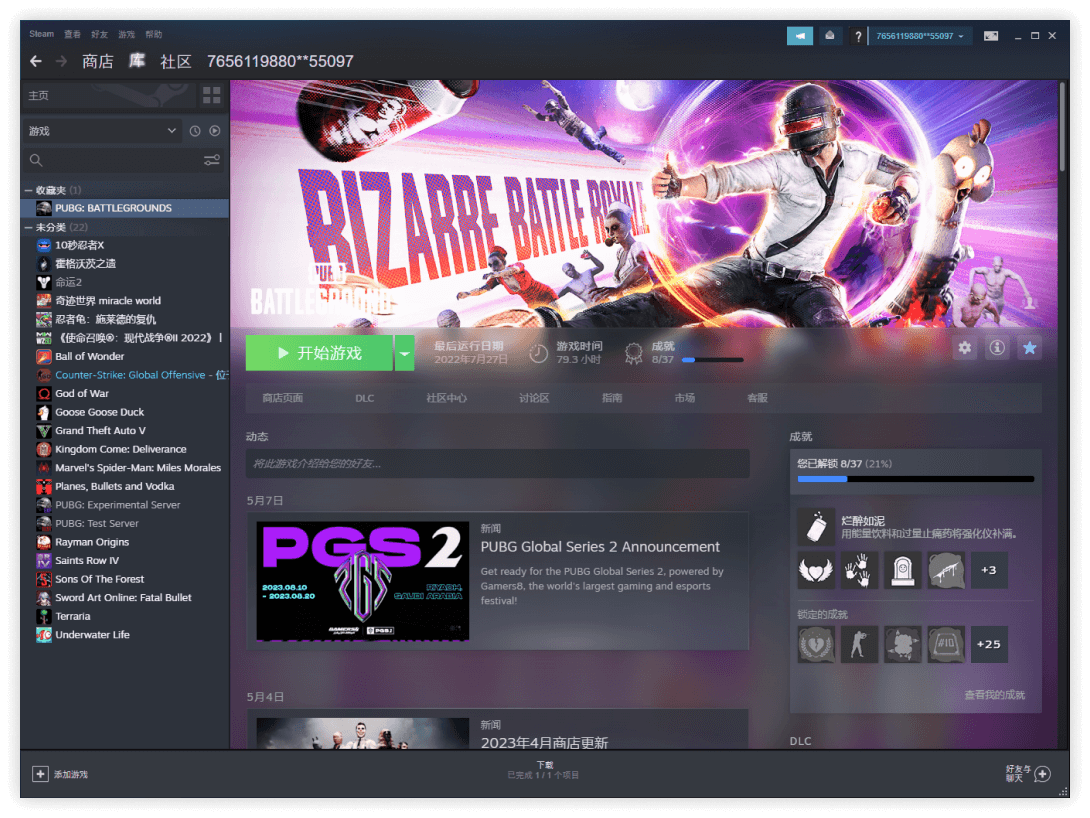Toggle the favorite star for PUBG
Viewport: 1090px width, 818px height.
coord(1029,348)
